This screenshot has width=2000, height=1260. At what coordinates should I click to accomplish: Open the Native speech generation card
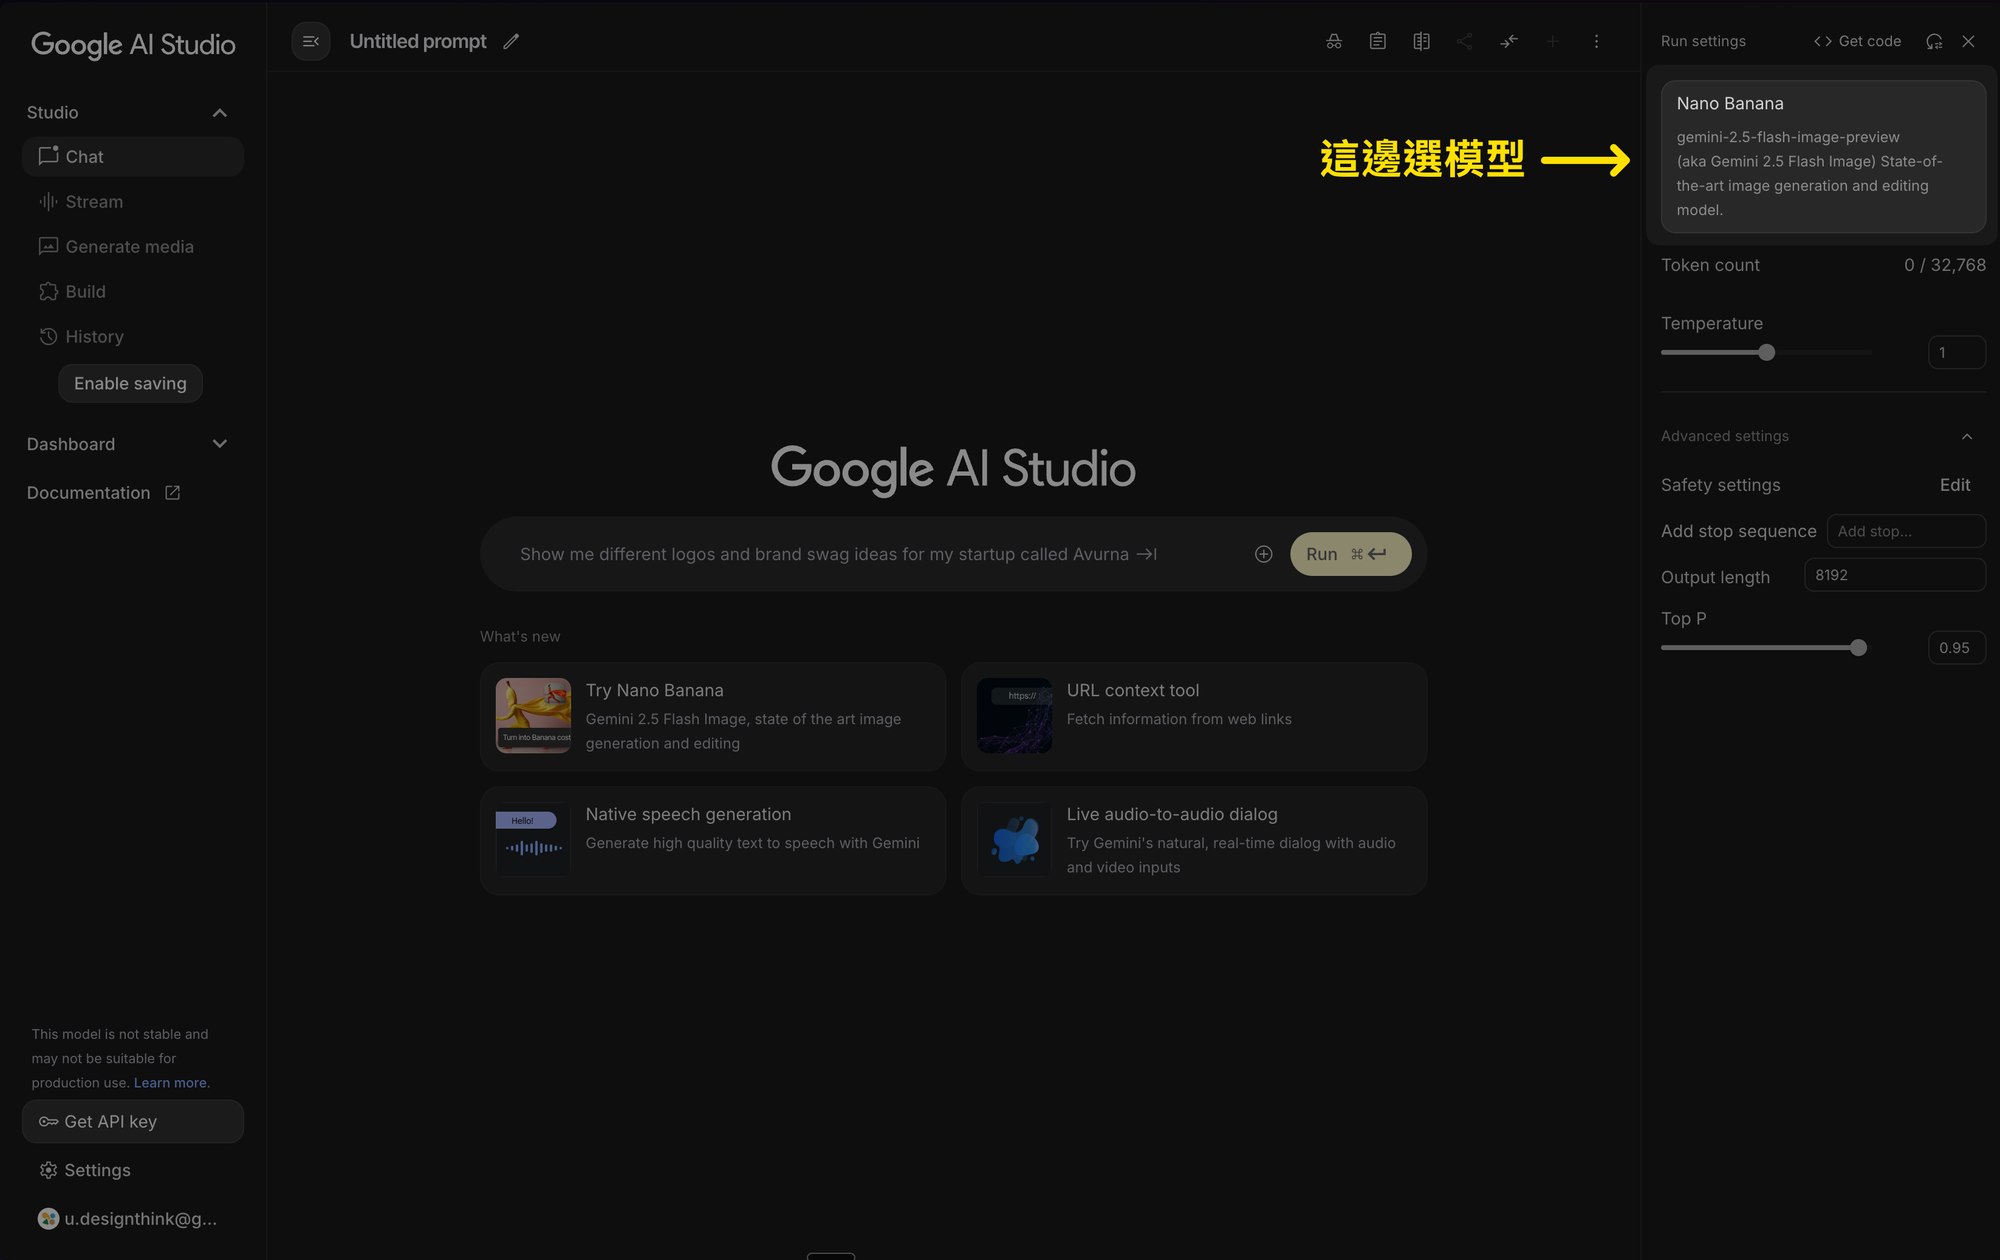pos(713,841)
